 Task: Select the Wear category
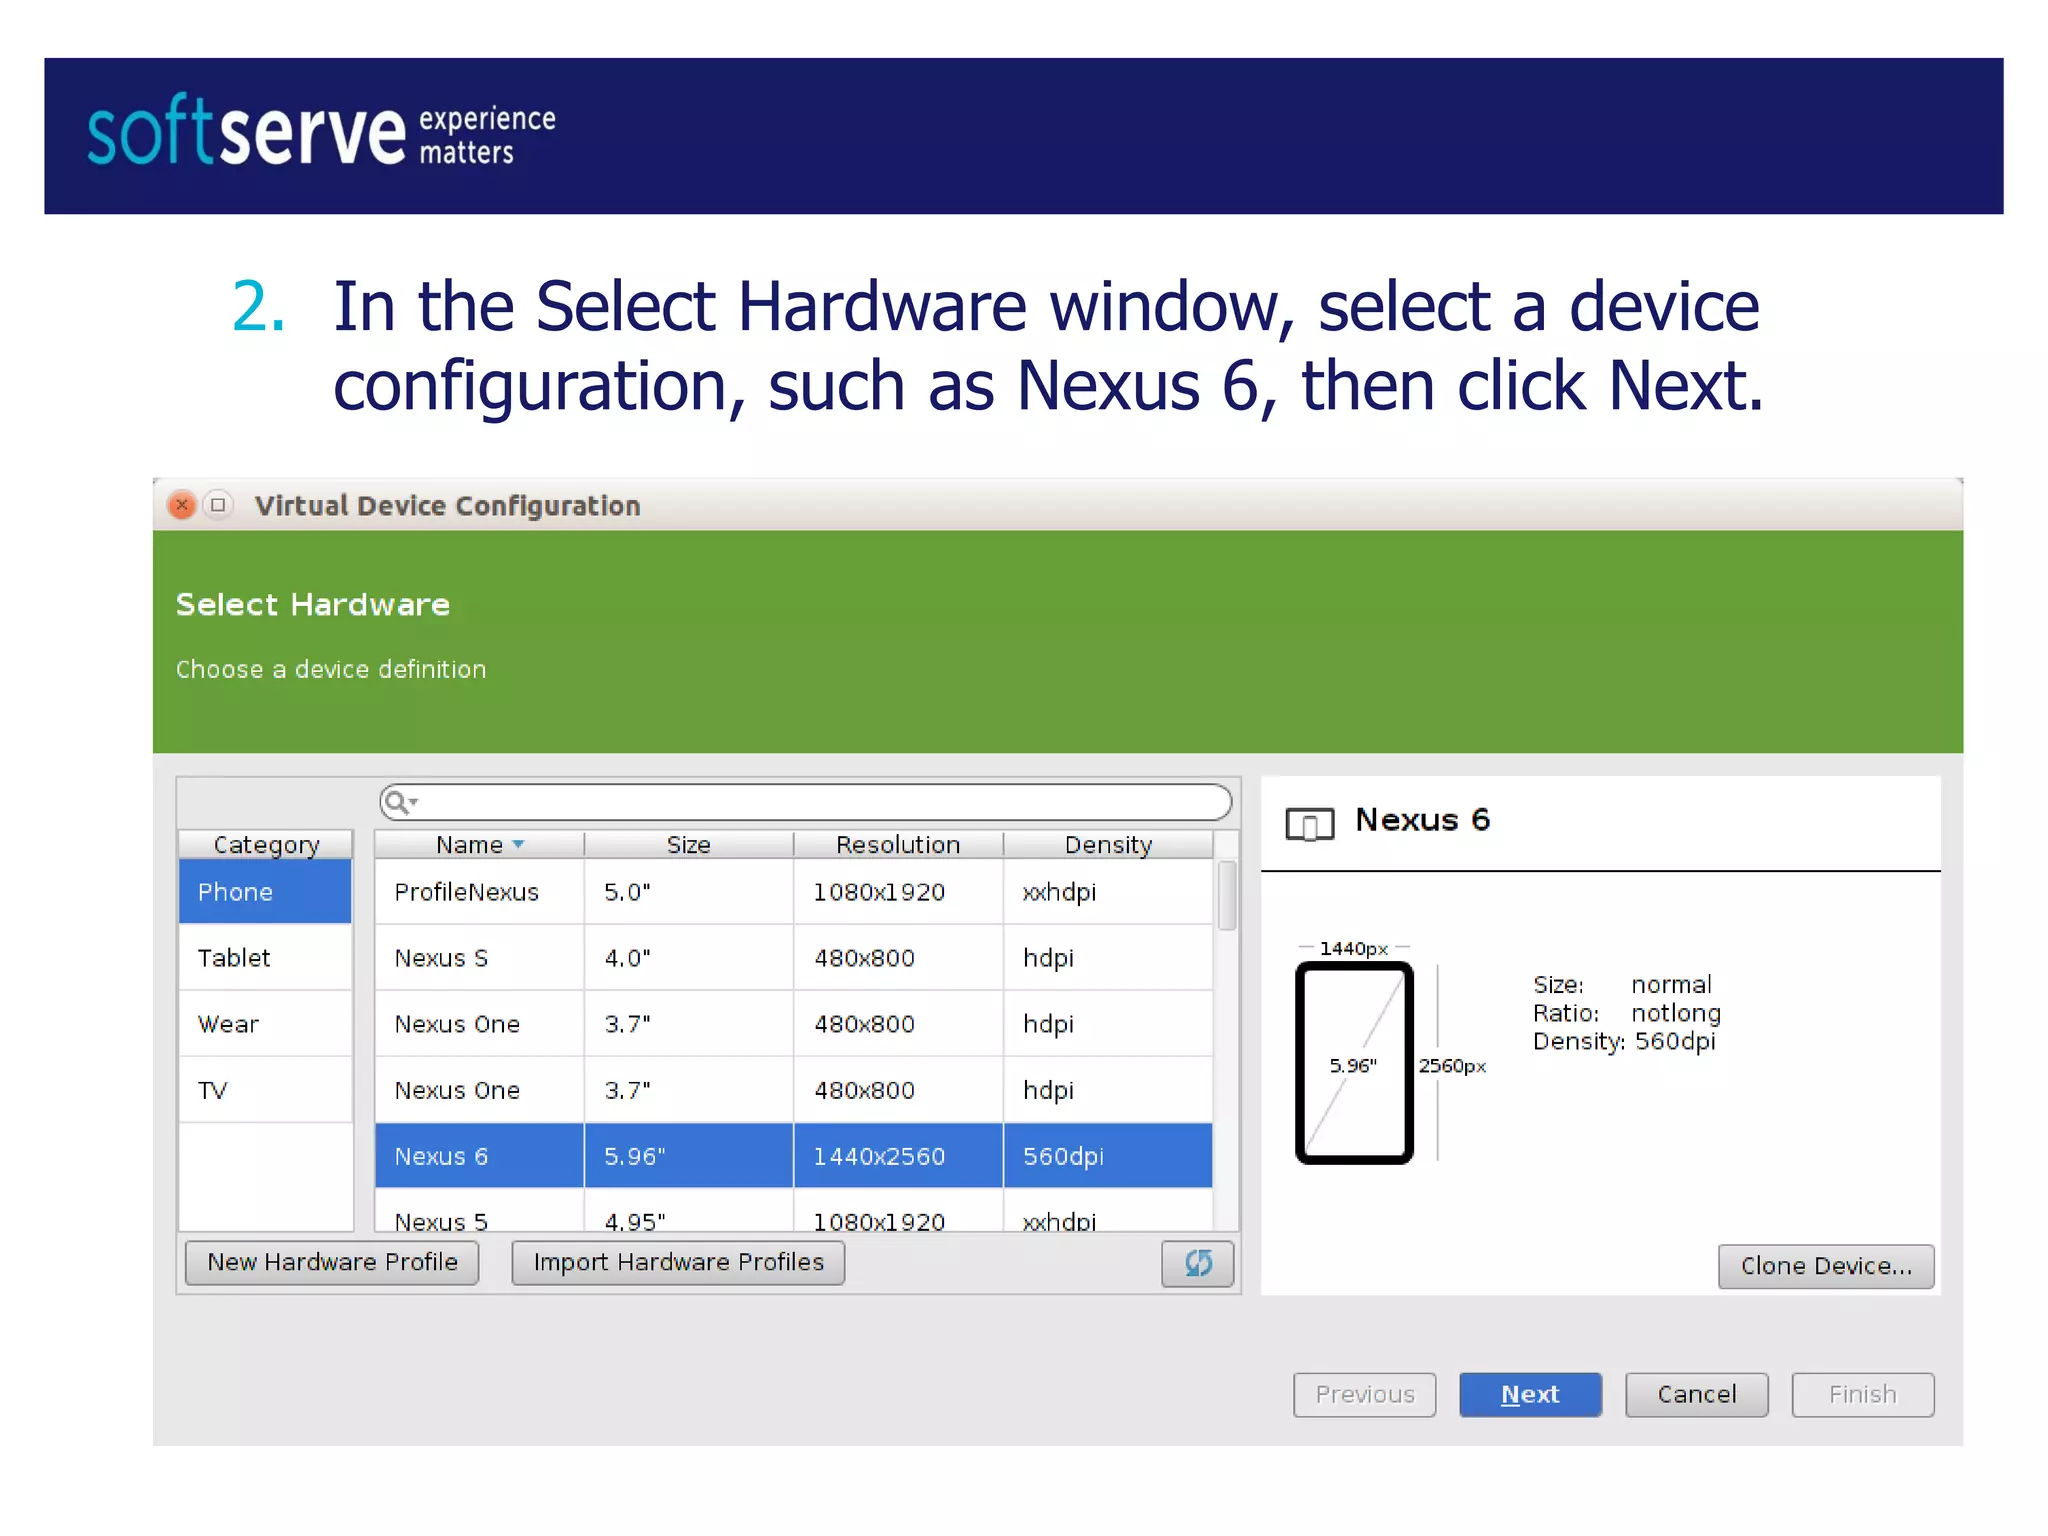[265, 1023]
